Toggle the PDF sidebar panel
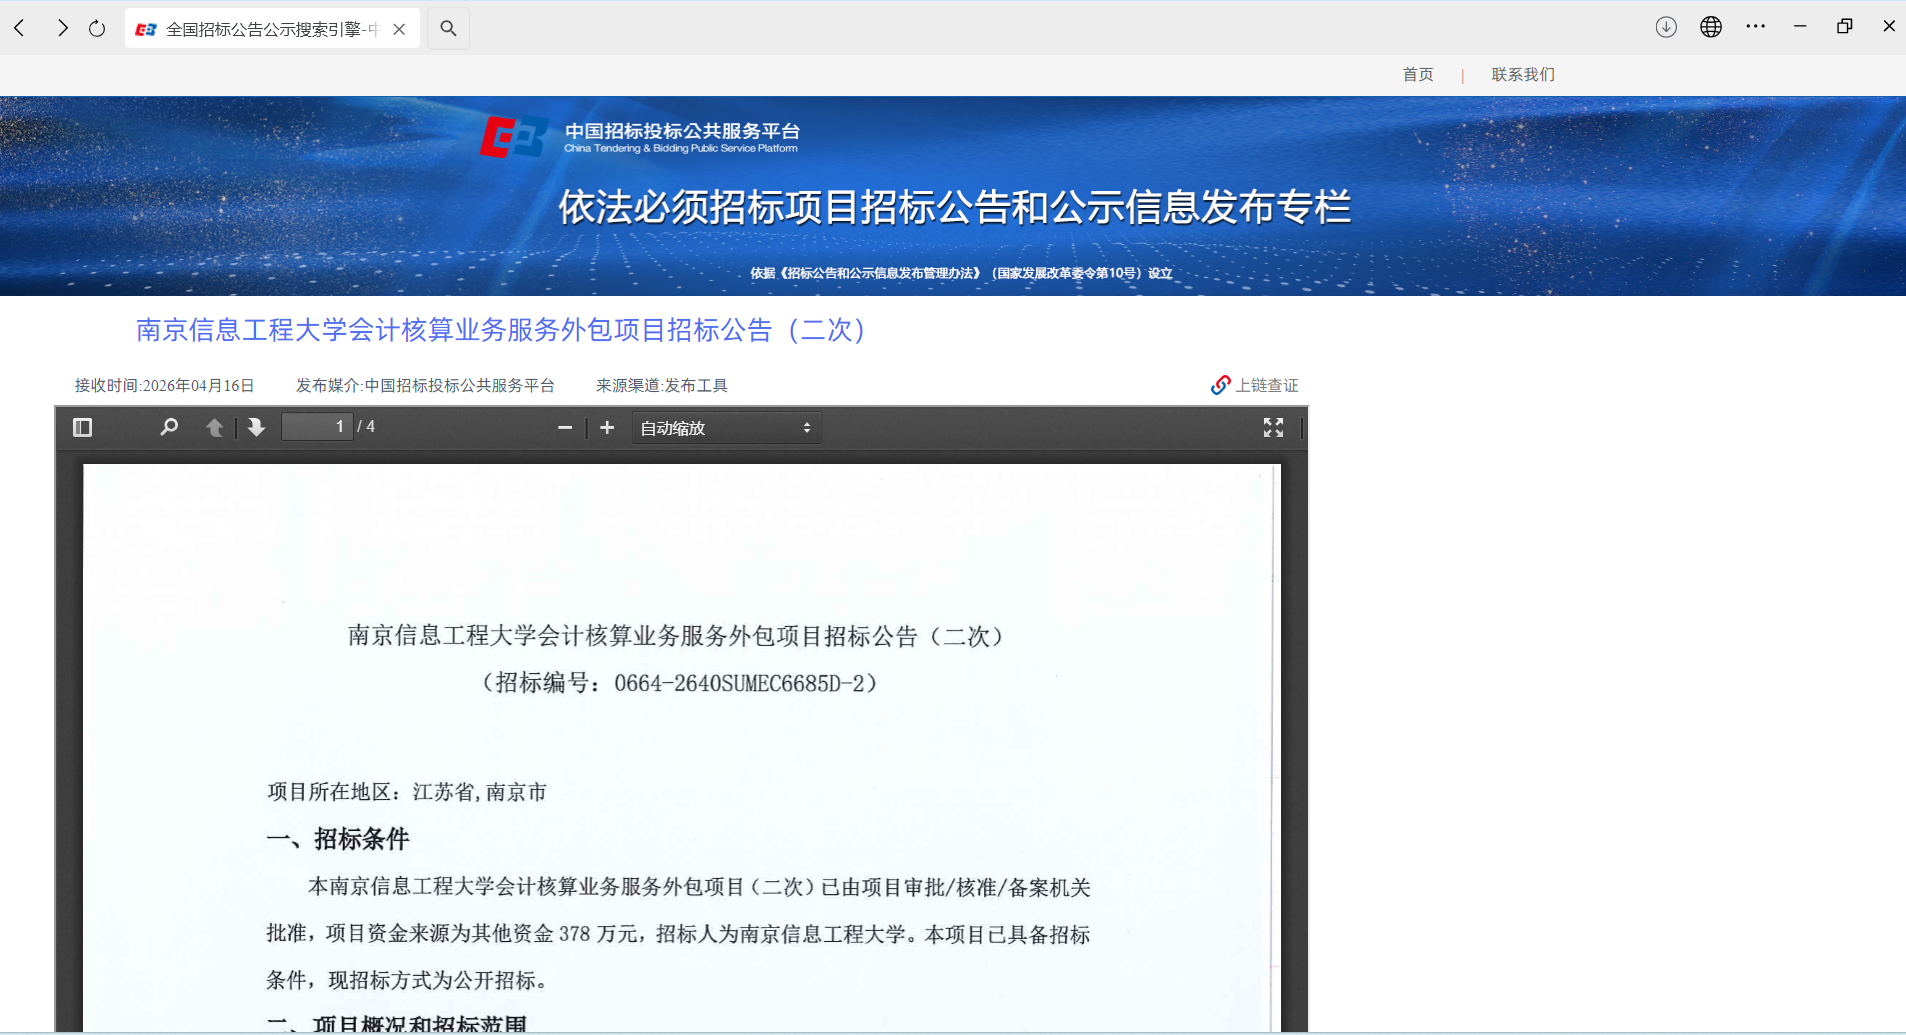The width and height of the screenshot is (1906, 1035). 83,428
